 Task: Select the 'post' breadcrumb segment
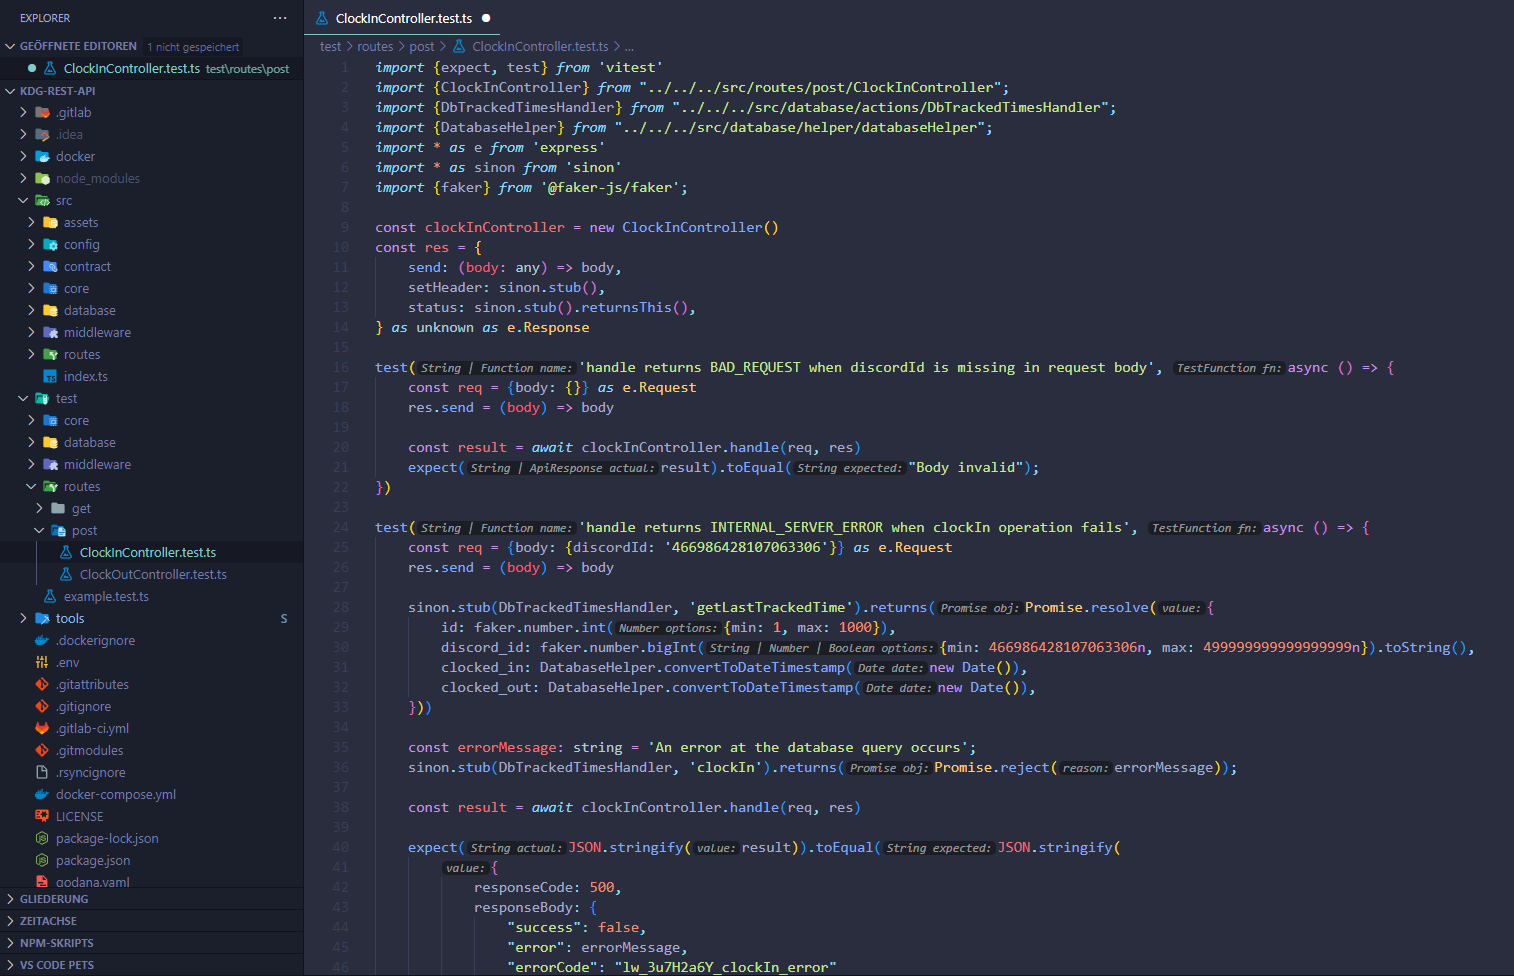[x=422, y=46]
